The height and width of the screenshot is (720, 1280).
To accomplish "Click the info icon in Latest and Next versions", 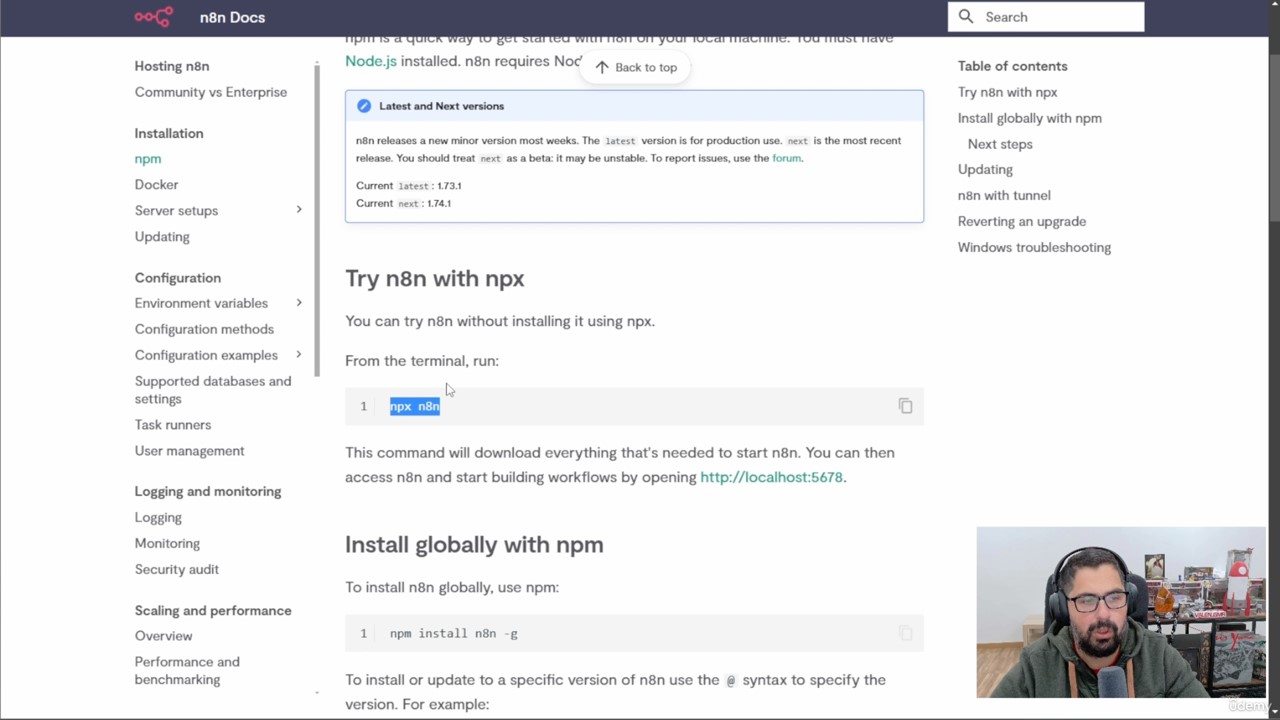I will click(364, 106).
